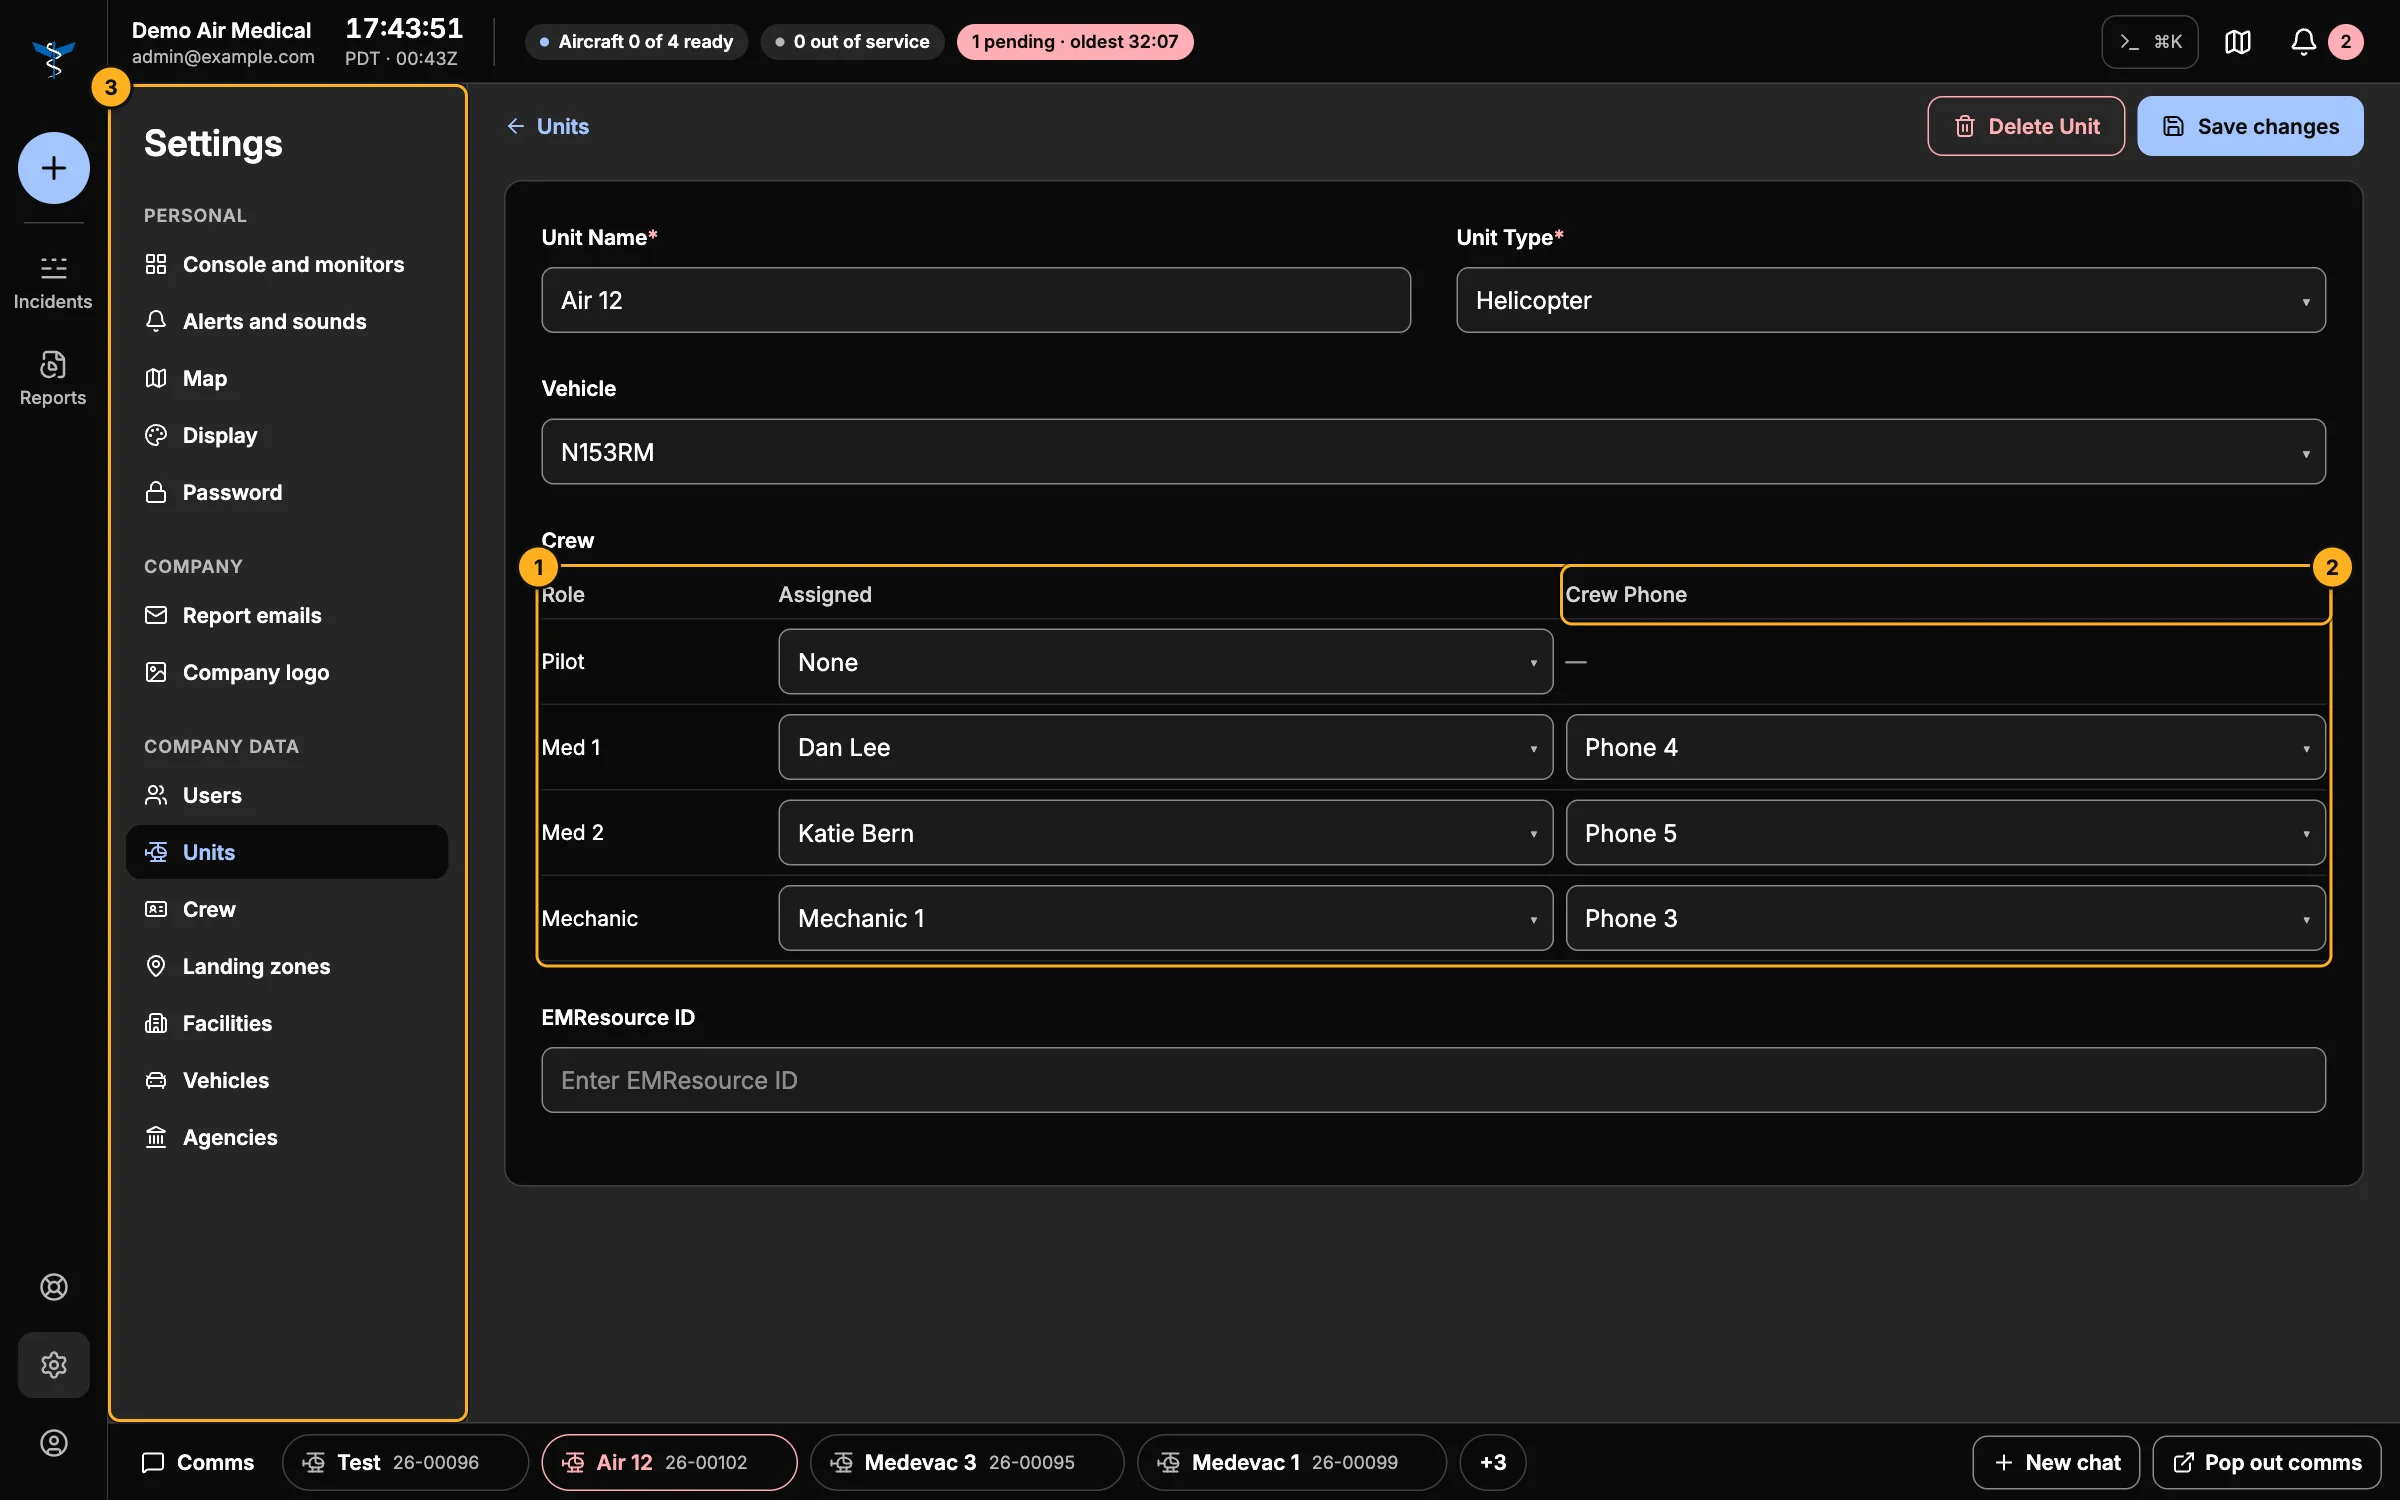Open the map icon in top bar

(2238, 42)
